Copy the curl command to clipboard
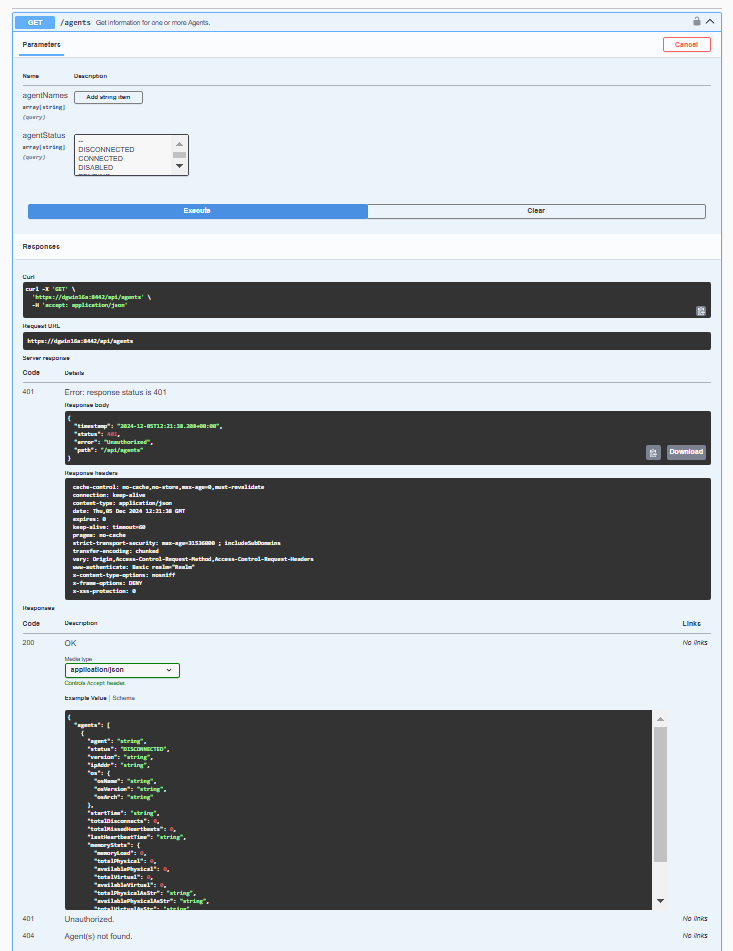This screenshot has width=733, height=951. pos(701,311)
